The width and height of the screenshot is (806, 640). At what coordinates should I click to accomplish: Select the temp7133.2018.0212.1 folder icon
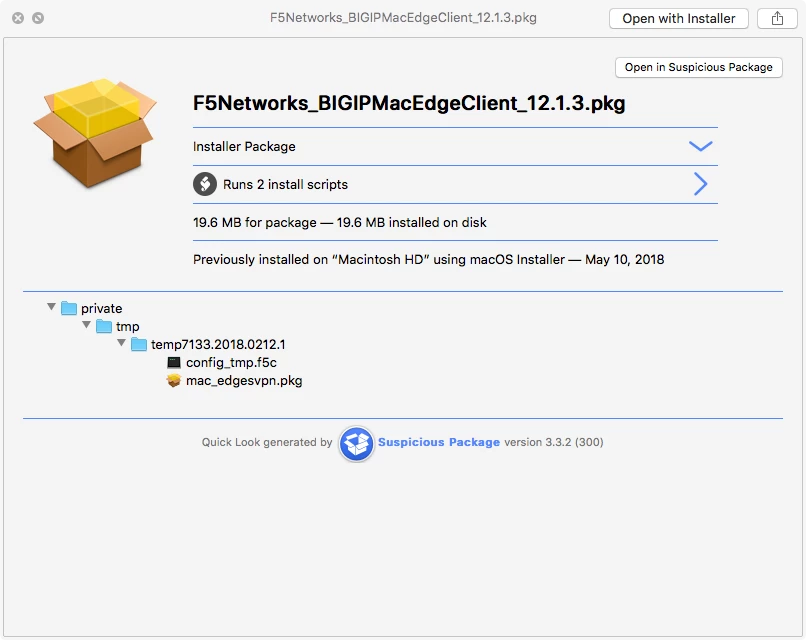(x=139, y=344)
